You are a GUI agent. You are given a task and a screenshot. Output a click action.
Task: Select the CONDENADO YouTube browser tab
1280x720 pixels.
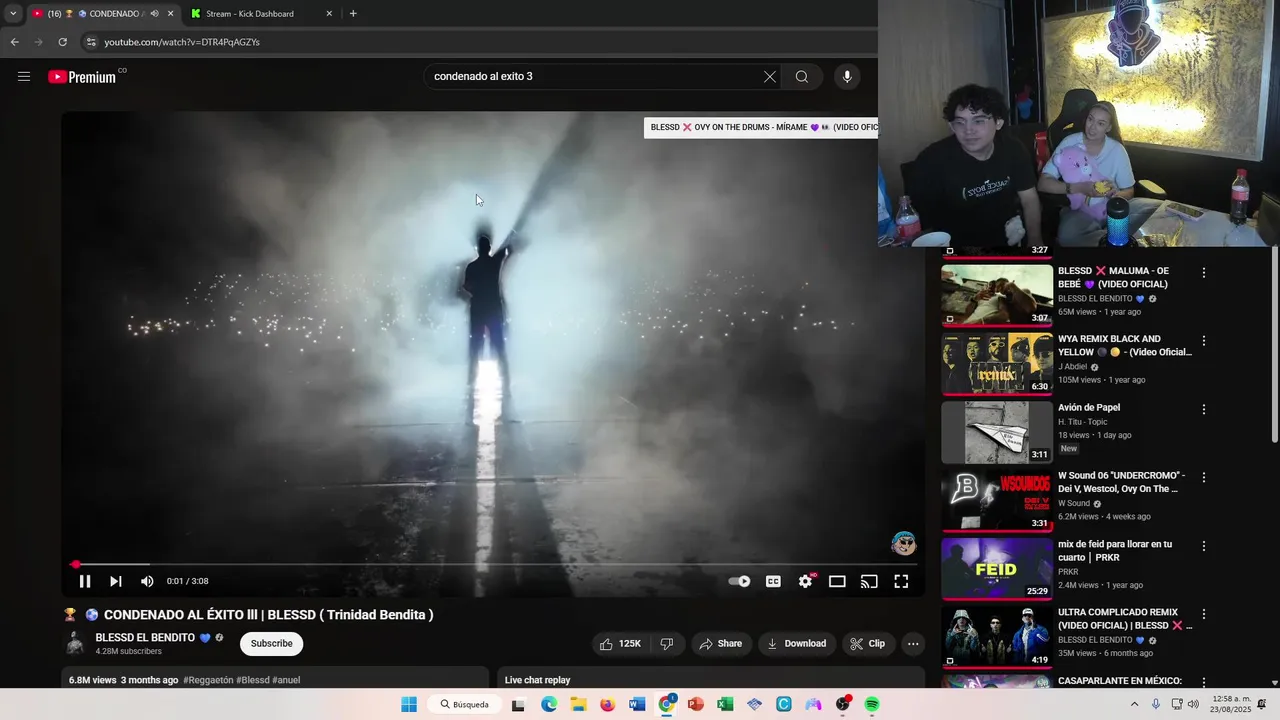coord(103,14)
